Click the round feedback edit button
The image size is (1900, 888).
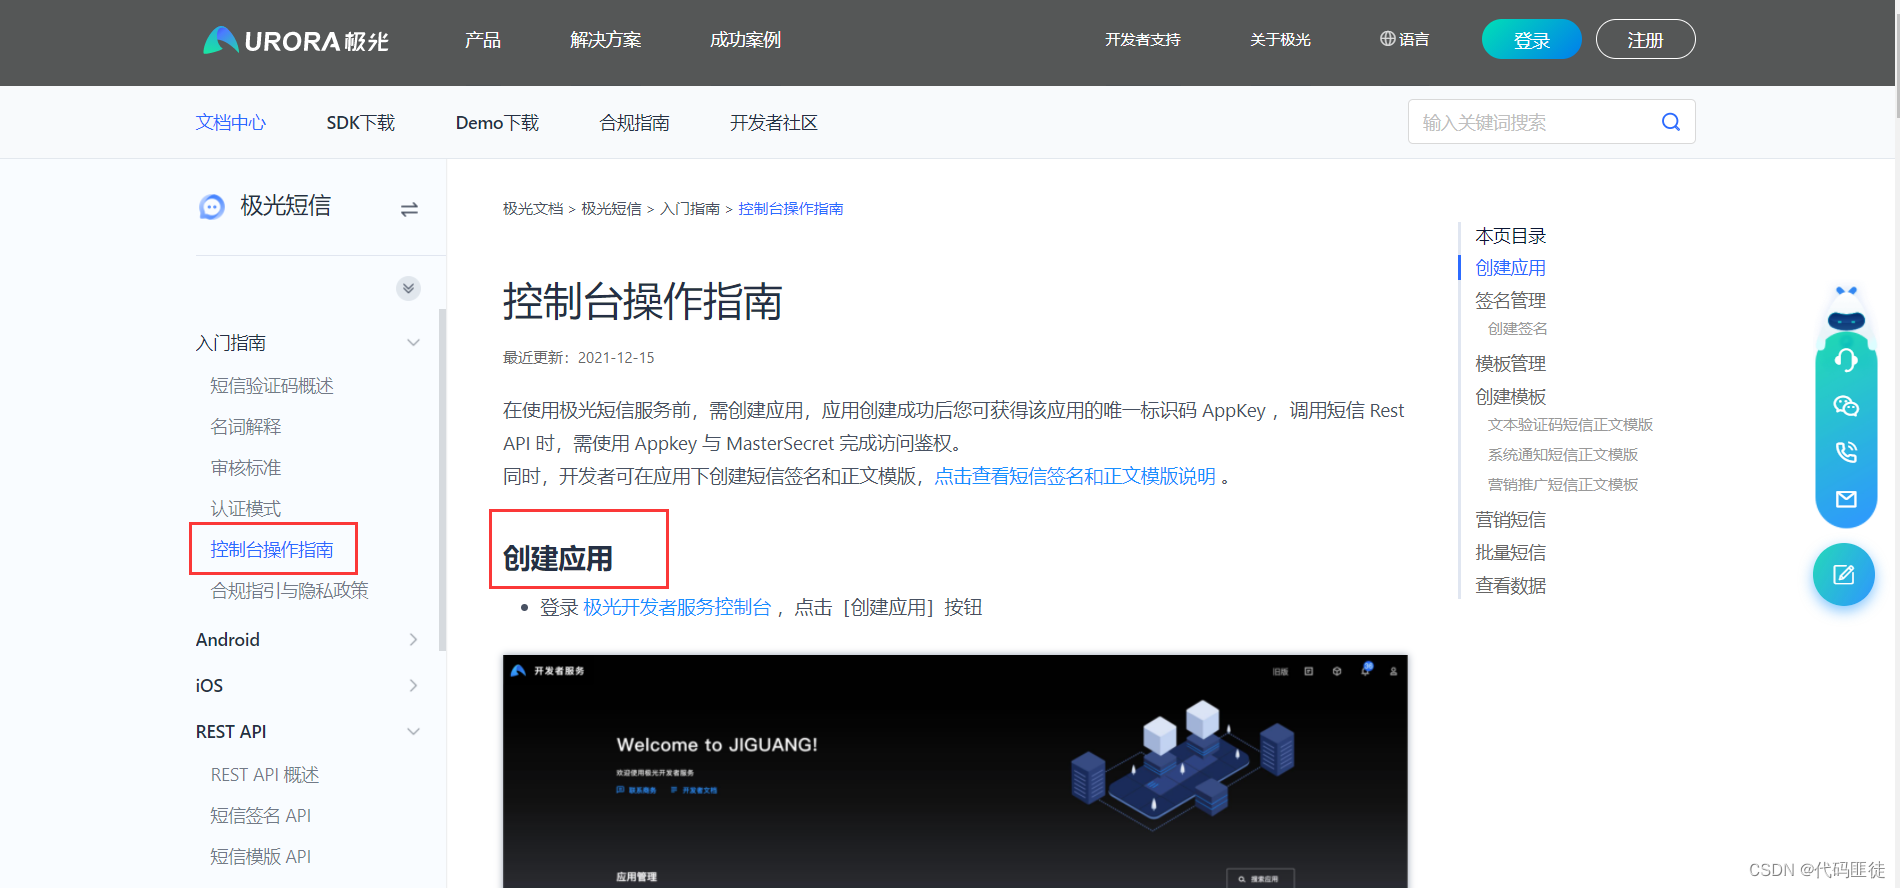pos(1844,574)
